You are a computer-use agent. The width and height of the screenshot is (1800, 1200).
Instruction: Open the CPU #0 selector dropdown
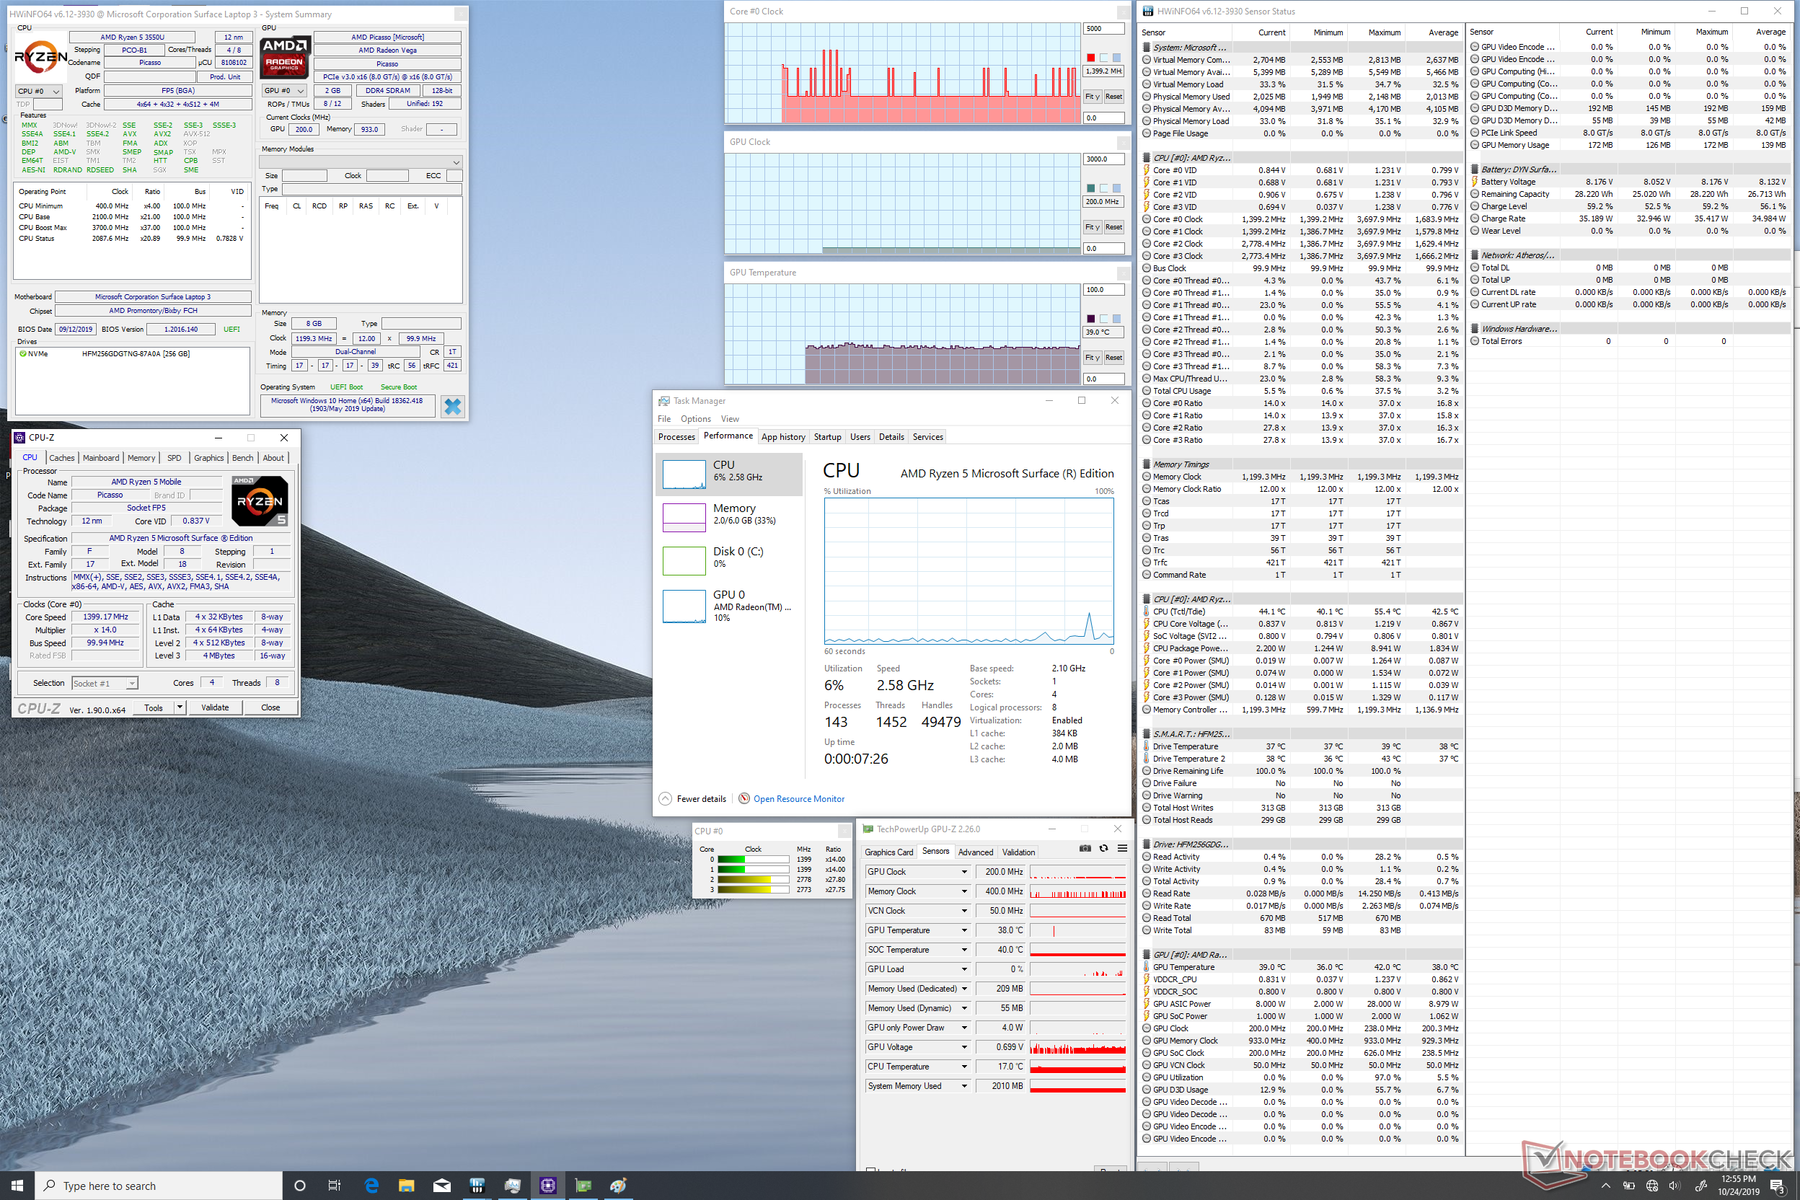(39, 91)
